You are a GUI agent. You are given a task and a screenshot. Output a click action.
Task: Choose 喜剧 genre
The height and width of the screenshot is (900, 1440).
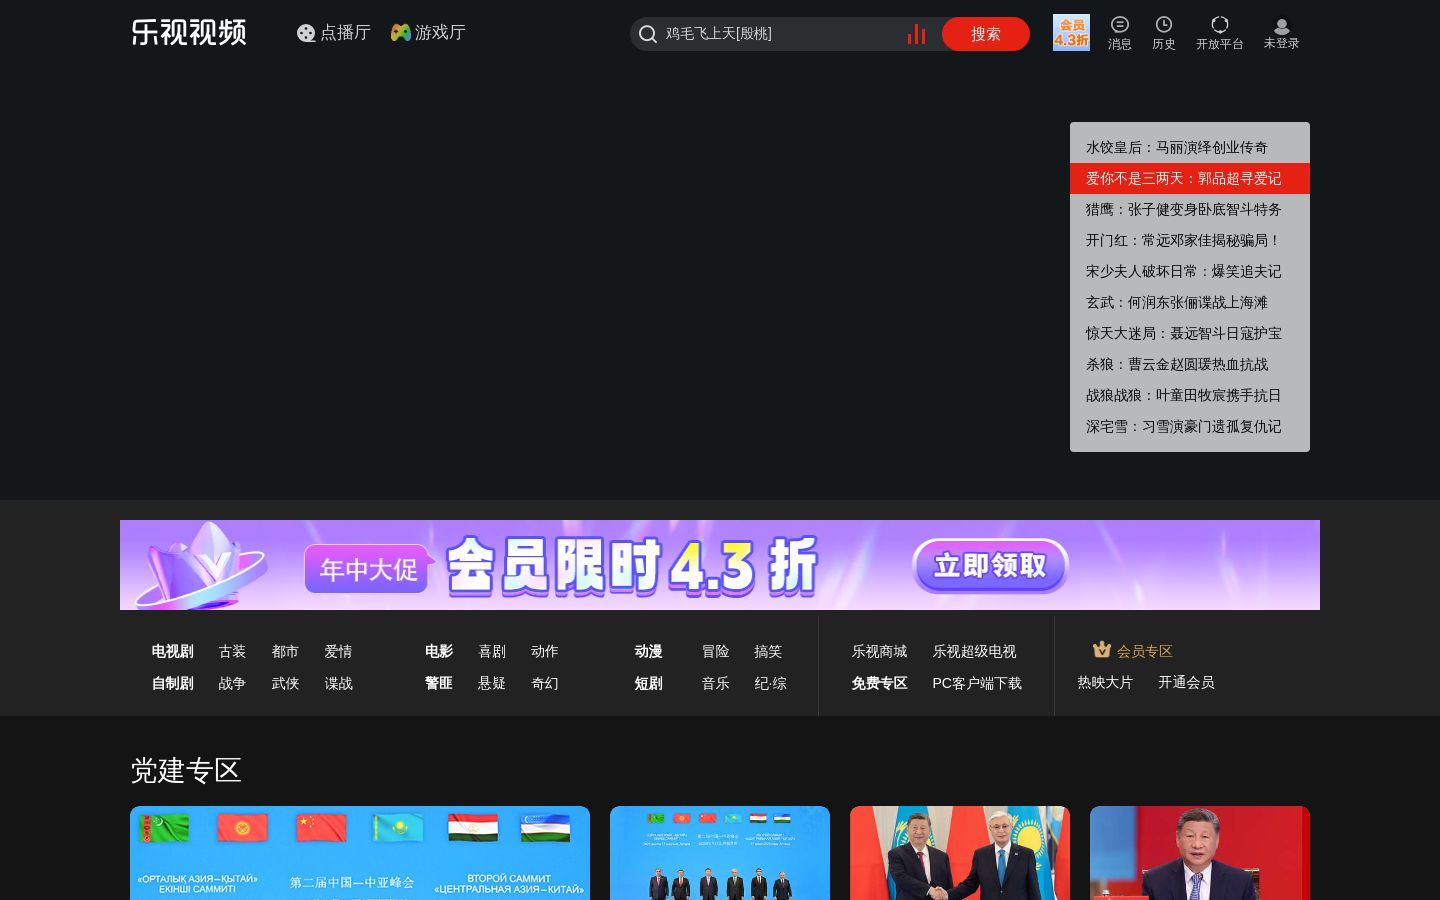coord(492,651)
